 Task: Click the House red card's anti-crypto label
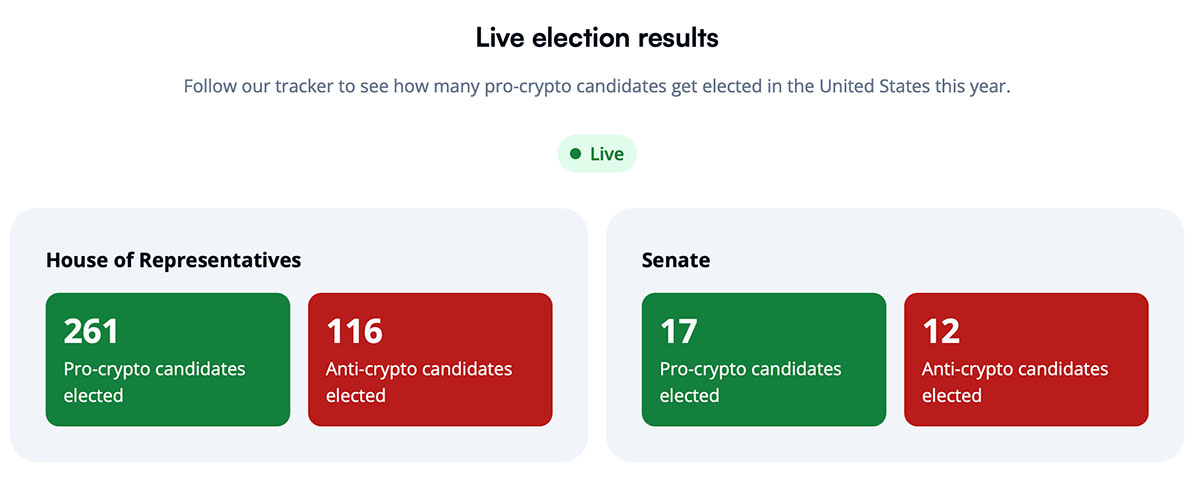(x=419, y=382)
